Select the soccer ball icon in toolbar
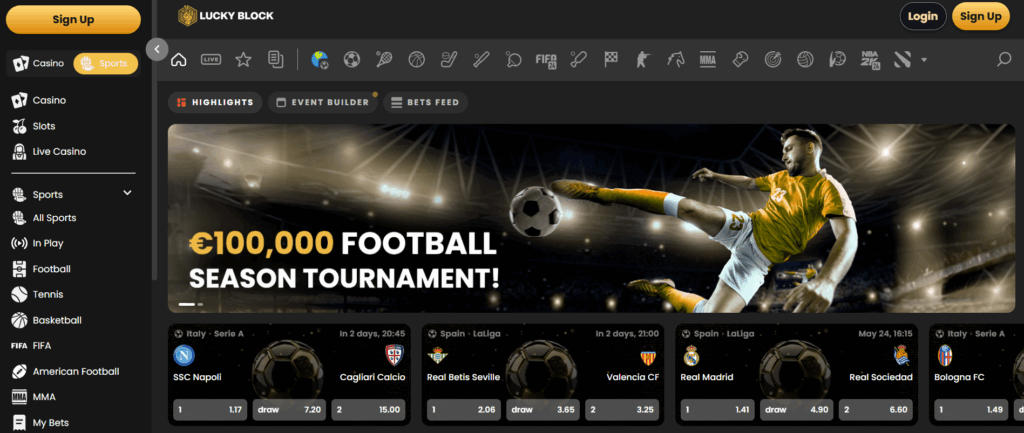 [352, 59]
